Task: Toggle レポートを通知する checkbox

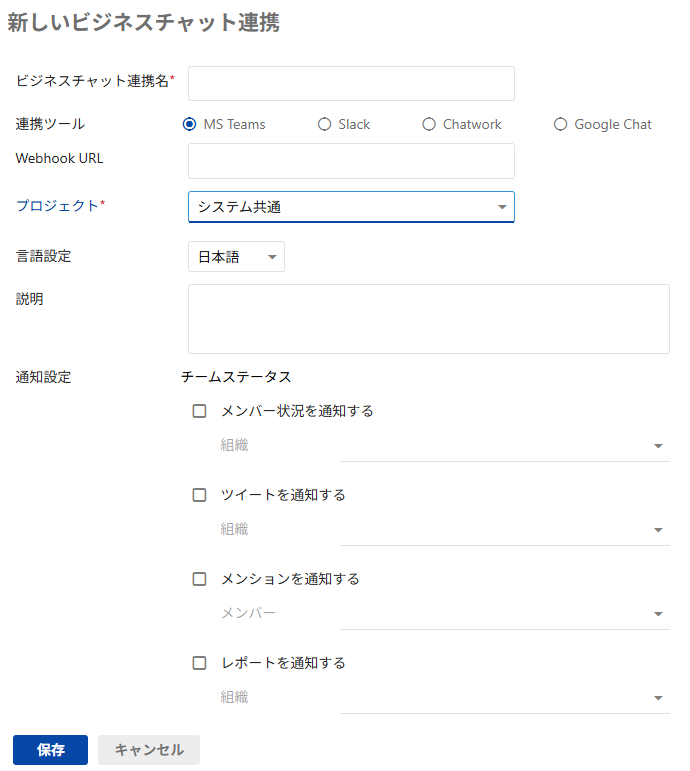Action: (199, 663)
